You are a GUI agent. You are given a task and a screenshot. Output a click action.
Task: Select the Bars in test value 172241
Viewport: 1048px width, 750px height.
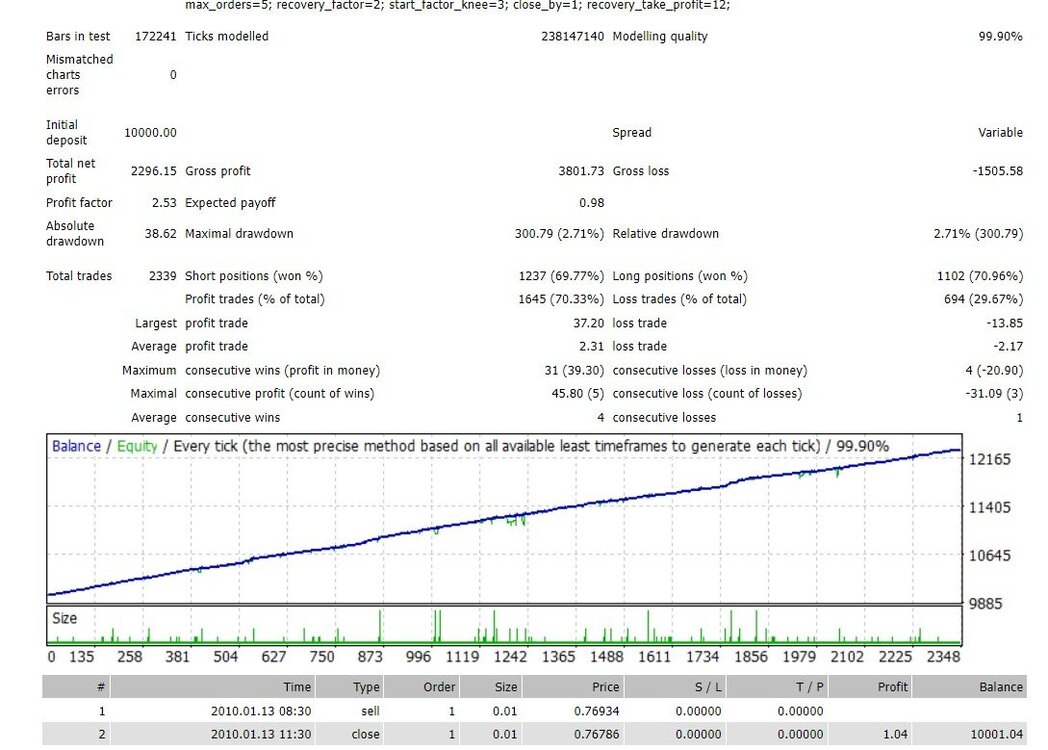click(155, 36)
